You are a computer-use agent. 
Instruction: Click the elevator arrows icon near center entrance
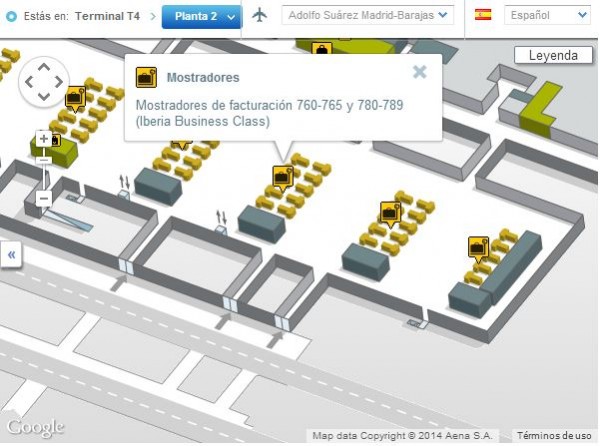(x=221, y=217)
